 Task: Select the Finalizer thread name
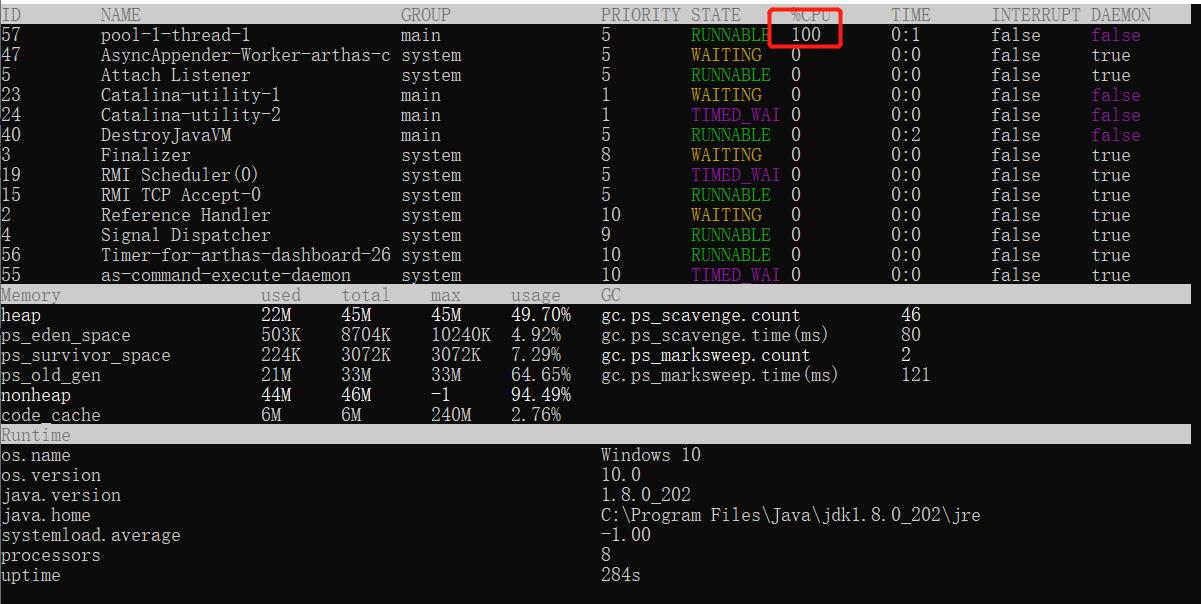coord(146,155)
